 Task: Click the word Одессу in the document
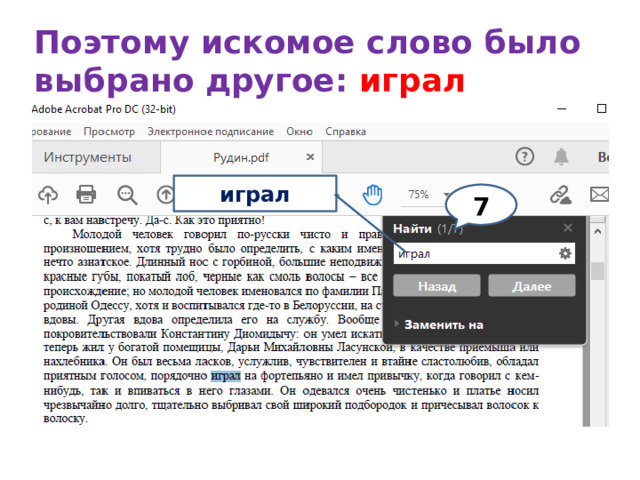[110, 305]
